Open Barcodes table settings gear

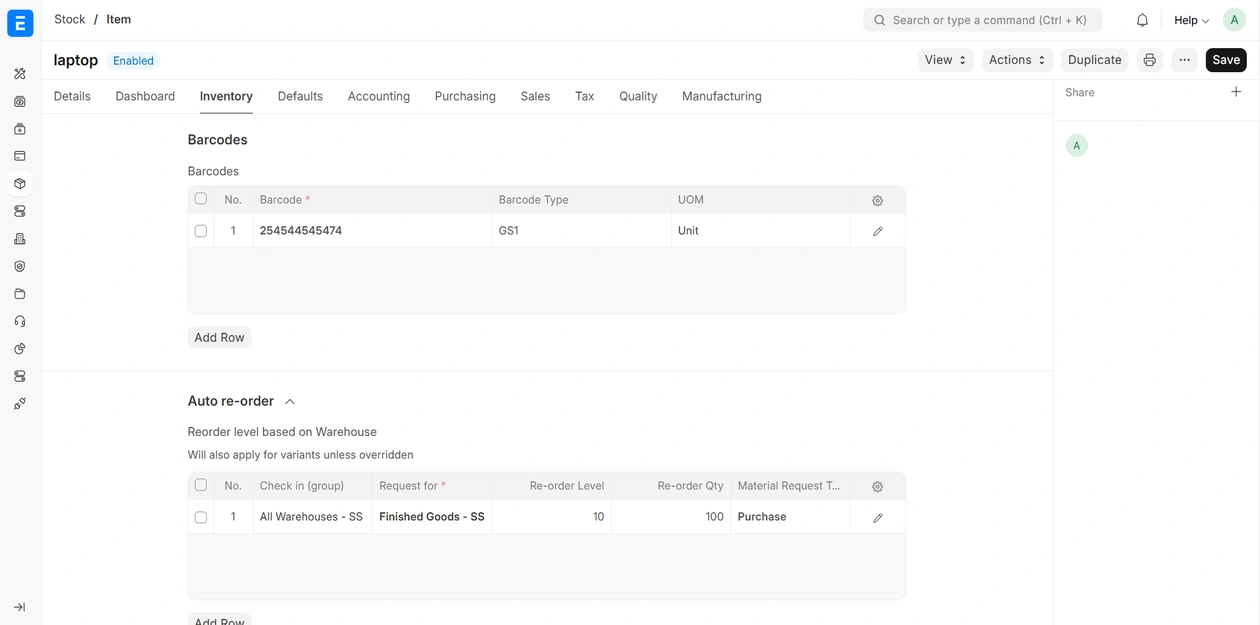(x=877, y=200)
